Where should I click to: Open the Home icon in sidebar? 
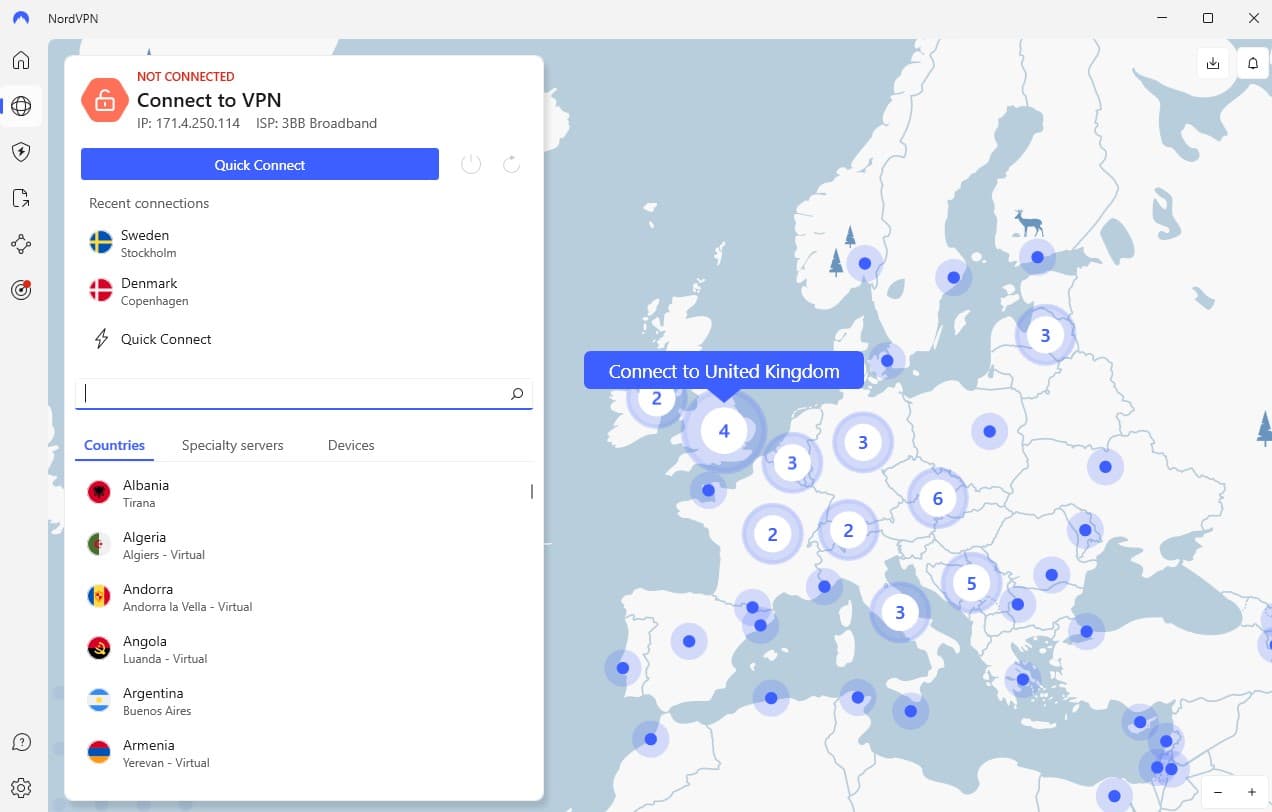(x=21, y=60)
